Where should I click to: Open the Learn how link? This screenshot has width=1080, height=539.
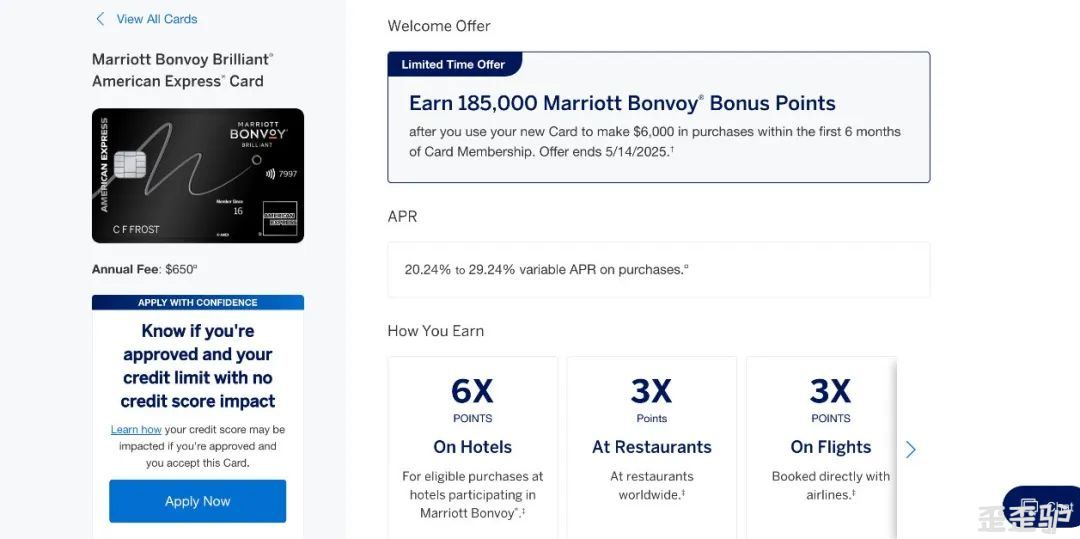(136, 429)
